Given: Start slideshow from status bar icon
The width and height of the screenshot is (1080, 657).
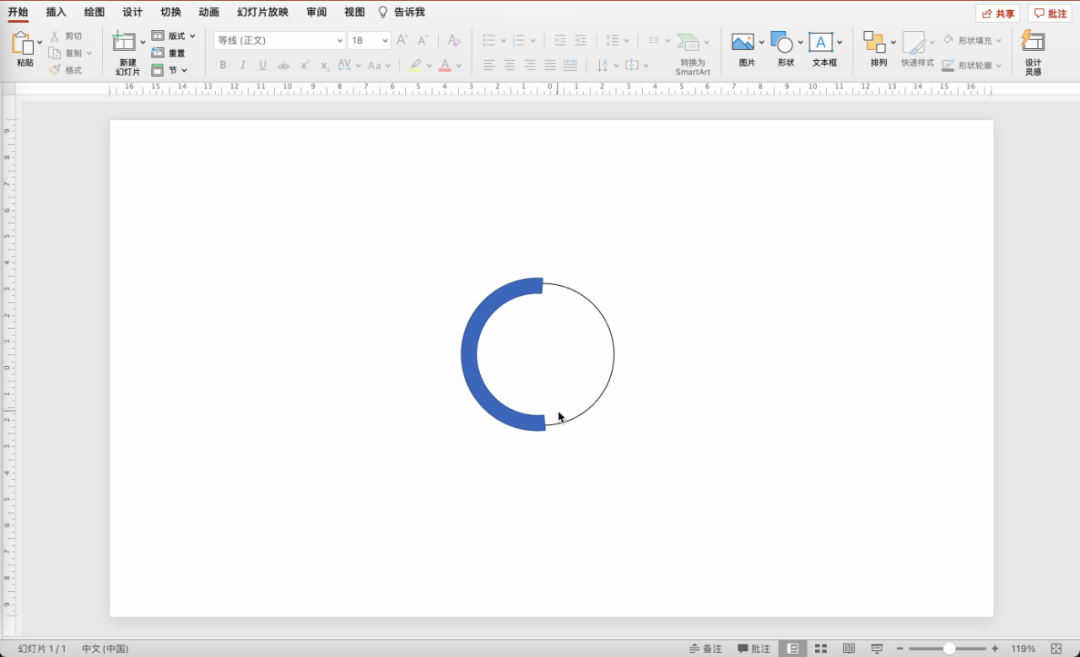Looking at the screenshot, I should [877, 649].
